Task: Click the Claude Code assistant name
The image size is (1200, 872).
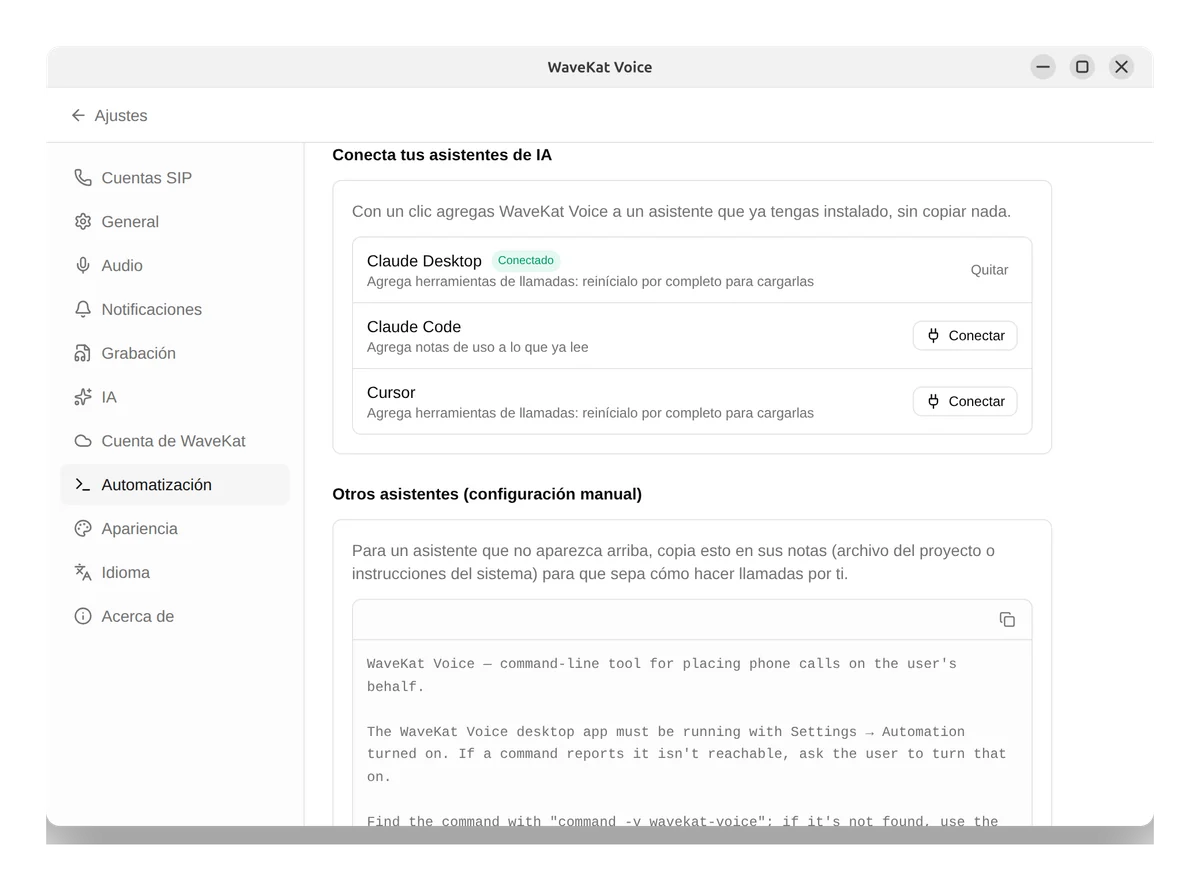Action: (414, 327)
